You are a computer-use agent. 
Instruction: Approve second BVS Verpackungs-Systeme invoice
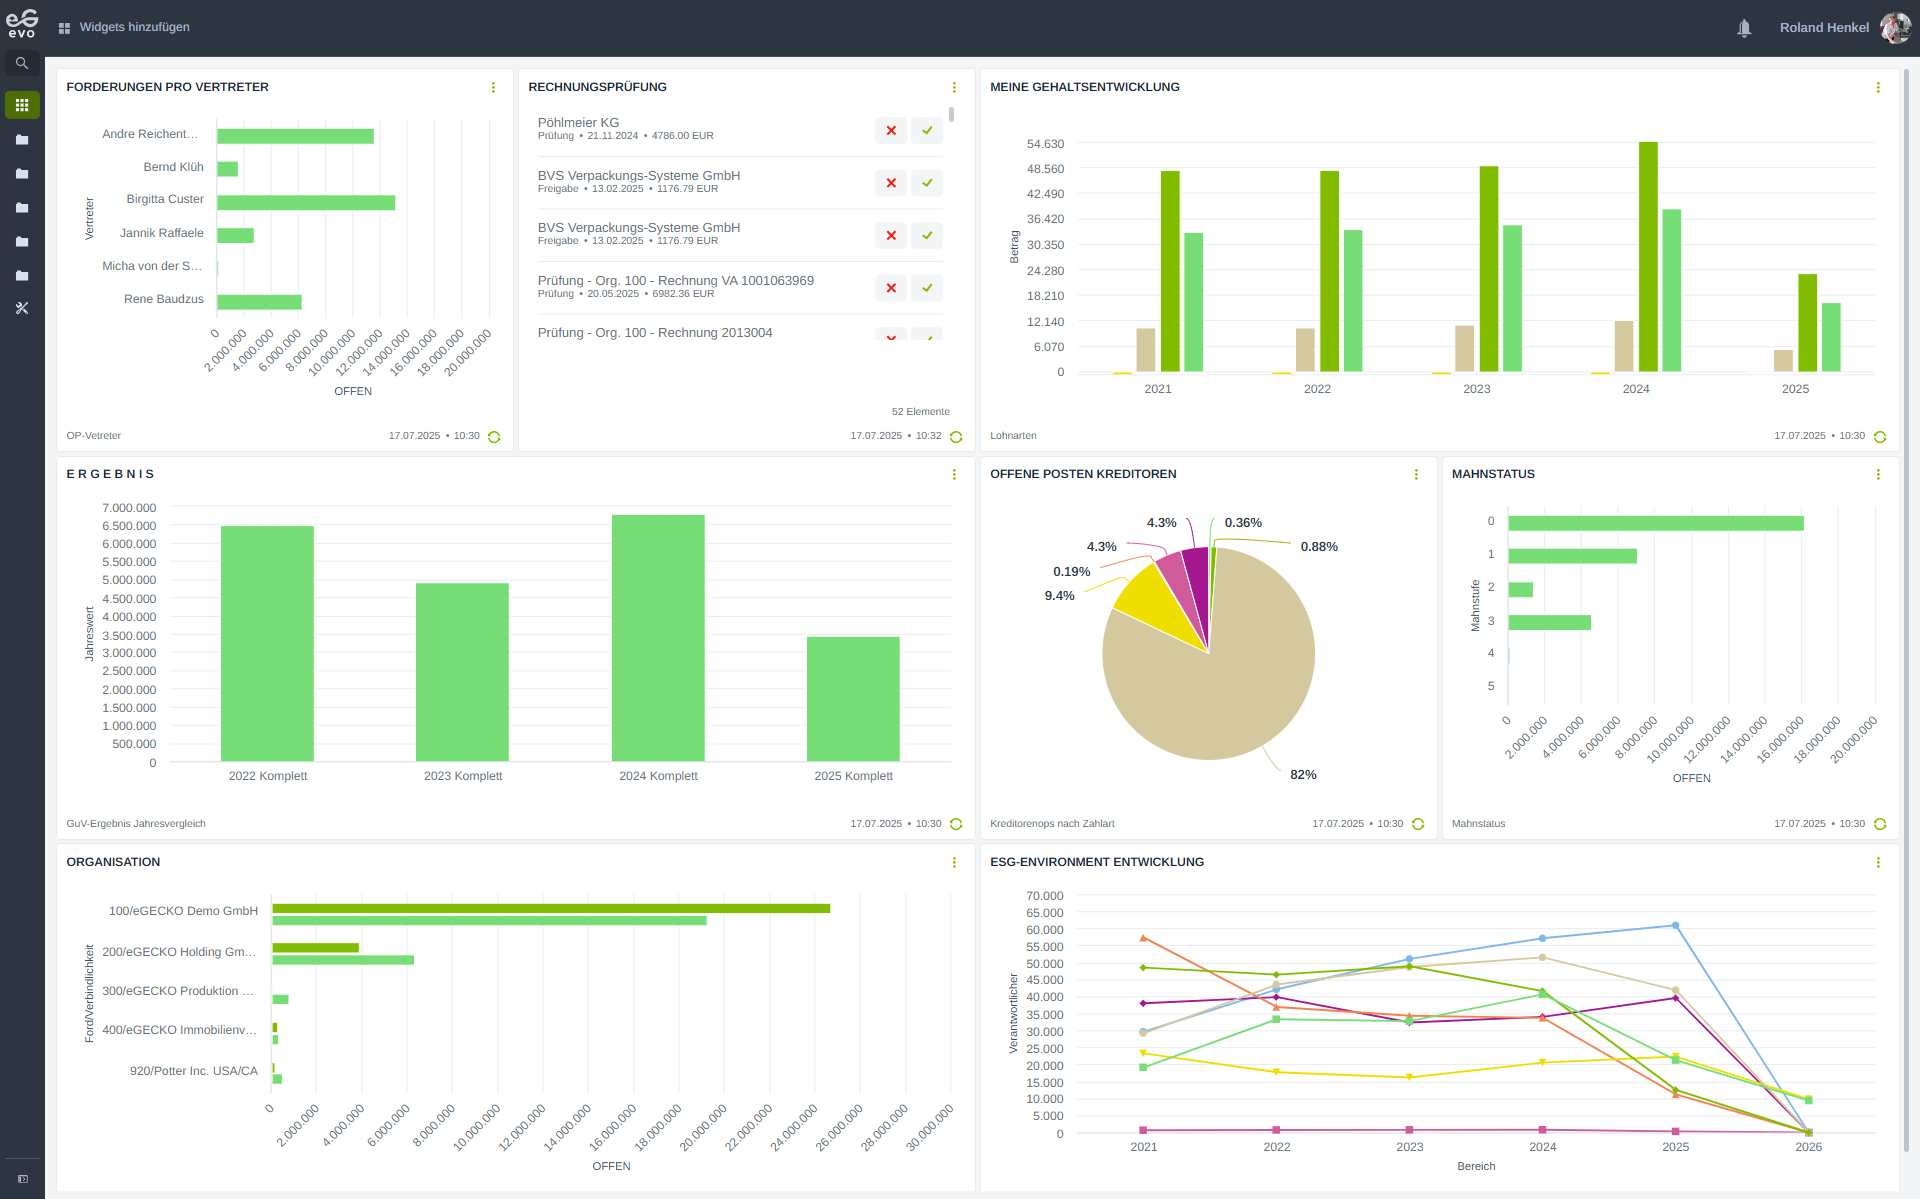point(927,236)
